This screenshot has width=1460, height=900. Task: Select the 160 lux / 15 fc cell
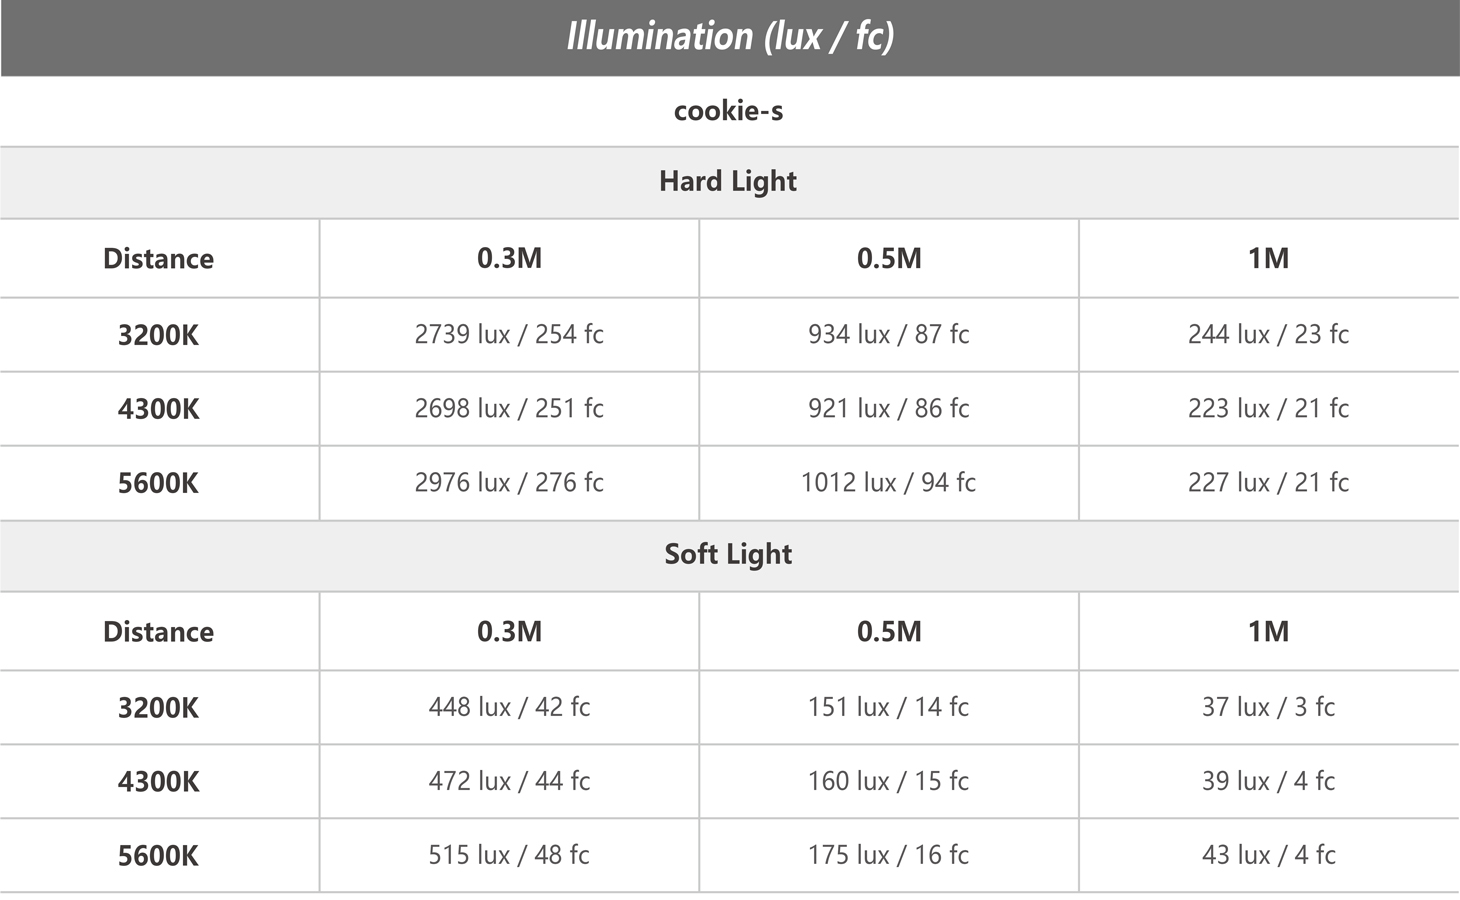point(889,781)
